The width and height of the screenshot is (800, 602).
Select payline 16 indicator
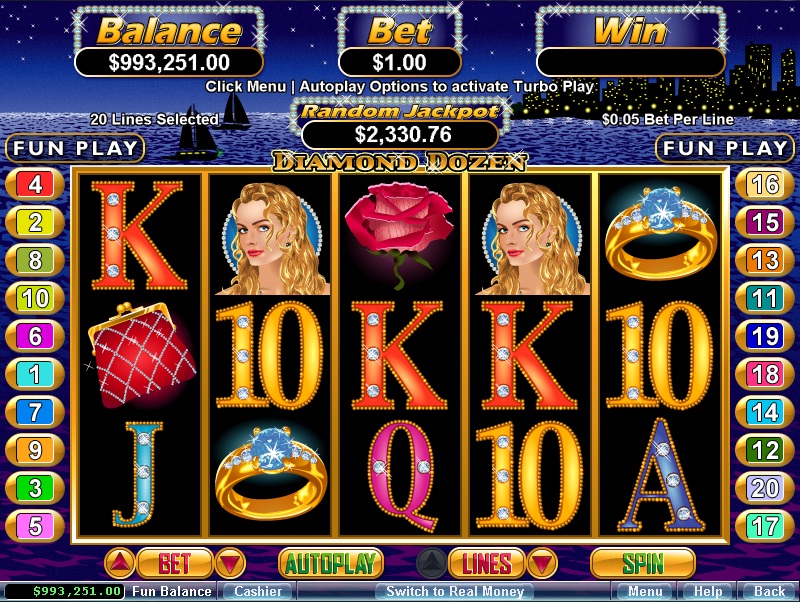point(765,184)
